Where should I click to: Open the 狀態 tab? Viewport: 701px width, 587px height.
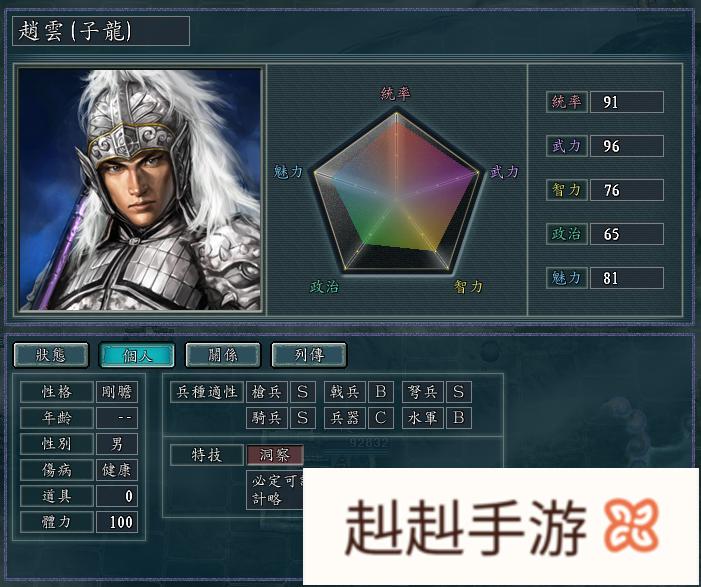point(51,355)
